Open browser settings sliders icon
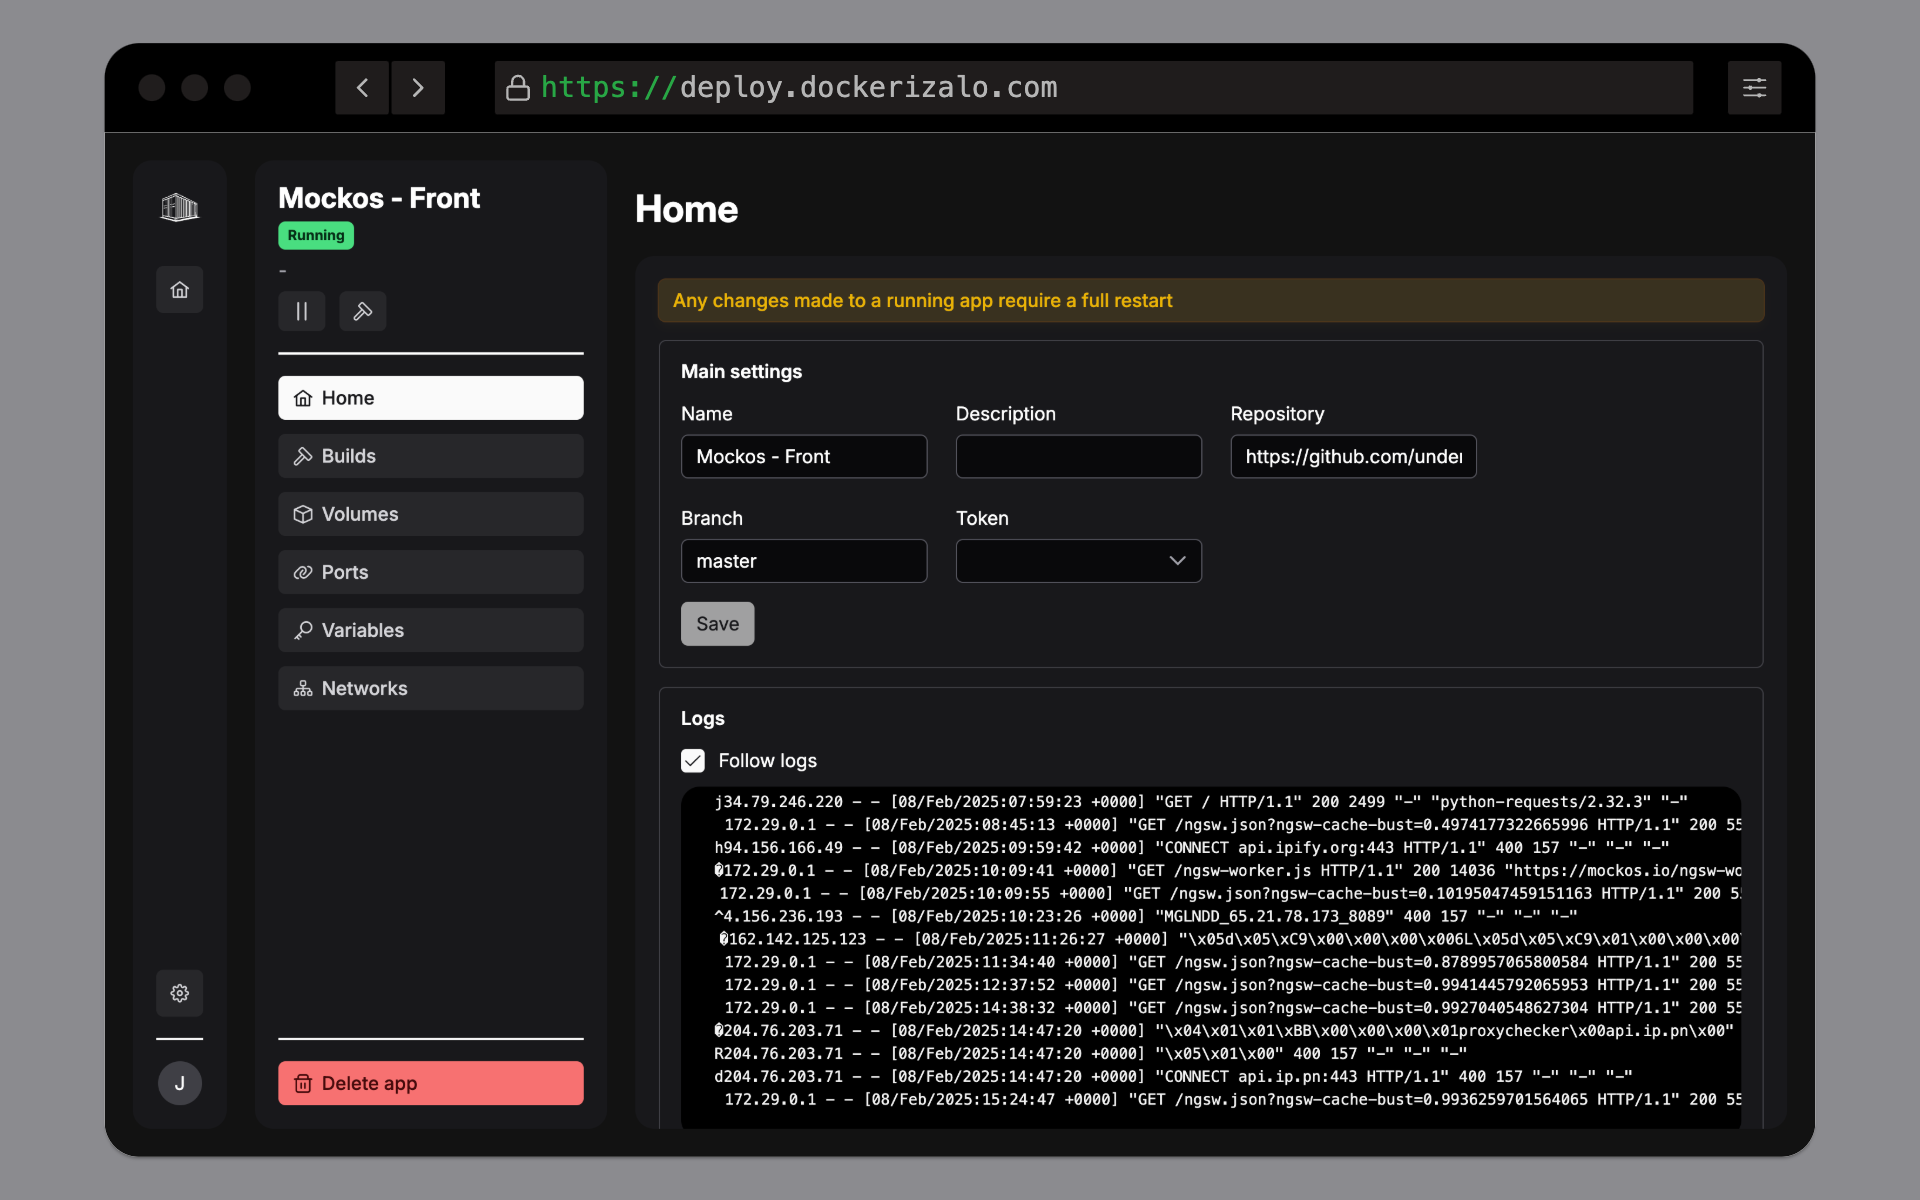The height and width of the screenshot is (1200, 1920). pos(1754,88)
